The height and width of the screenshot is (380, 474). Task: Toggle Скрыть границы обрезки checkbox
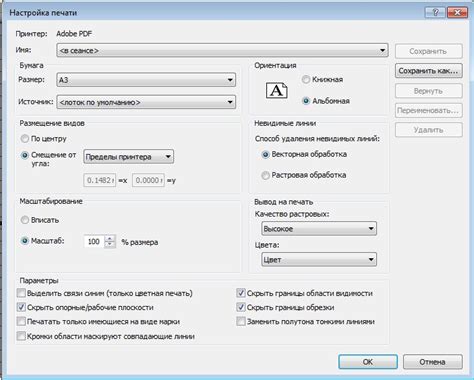click(241, 307)
